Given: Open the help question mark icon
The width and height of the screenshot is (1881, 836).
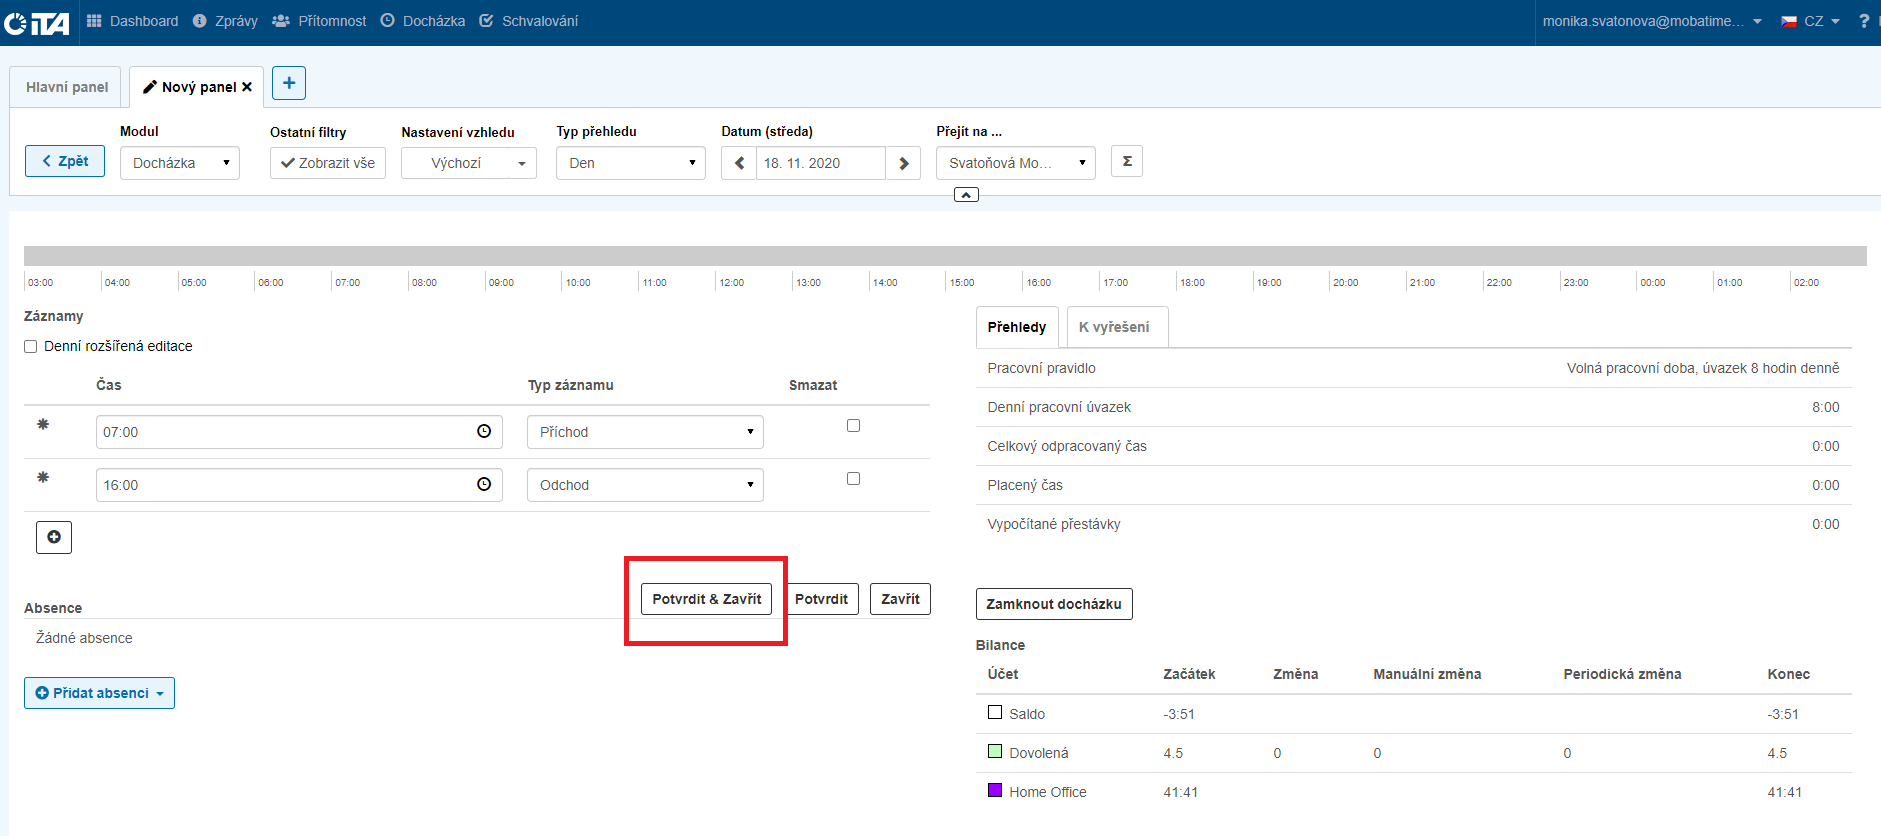Looking at the screenshot, I should coord(1864,21).
